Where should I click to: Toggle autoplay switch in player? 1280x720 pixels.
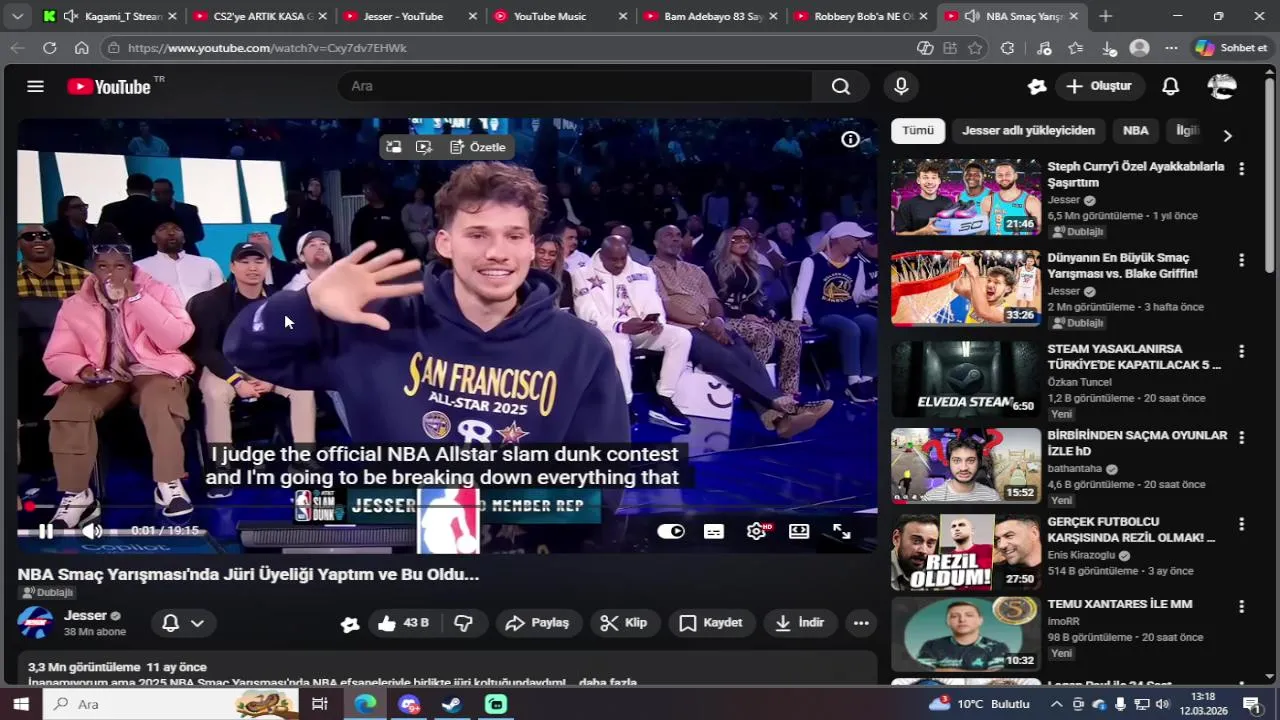pos(671,531)
